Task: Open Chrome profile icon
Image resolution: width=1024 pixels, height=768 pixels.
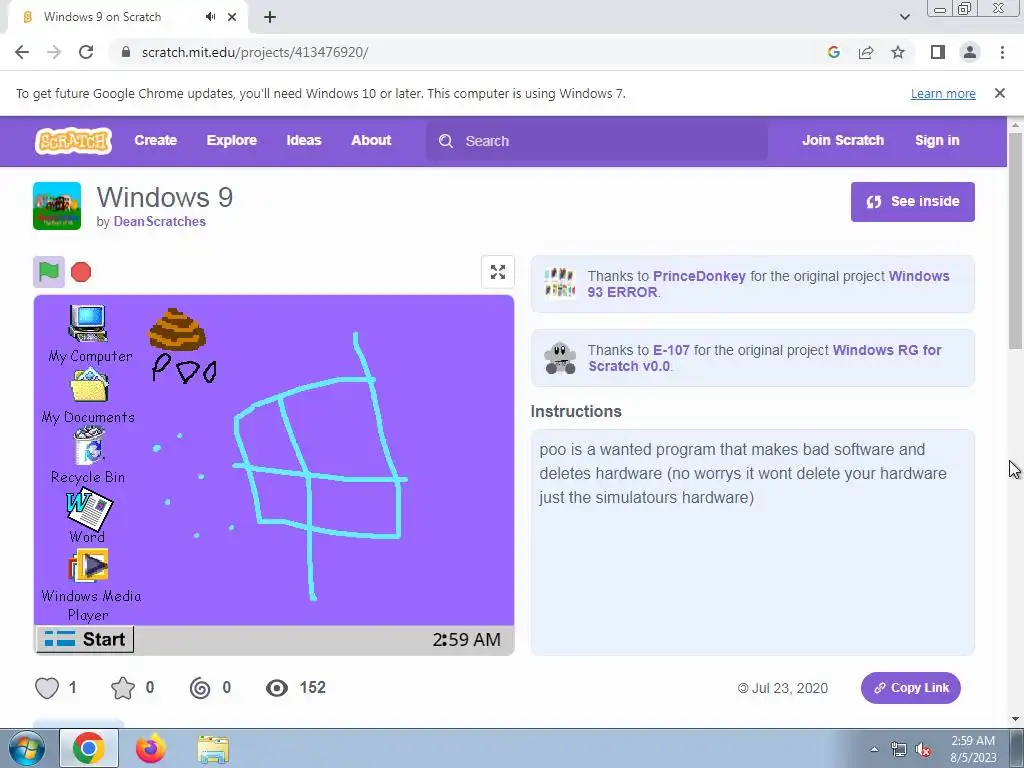Action: click(x=970, y=52)
